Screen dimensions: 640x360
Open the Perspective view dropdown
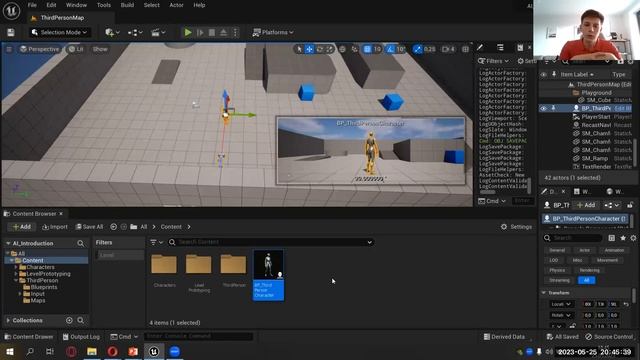click(40, 49)
